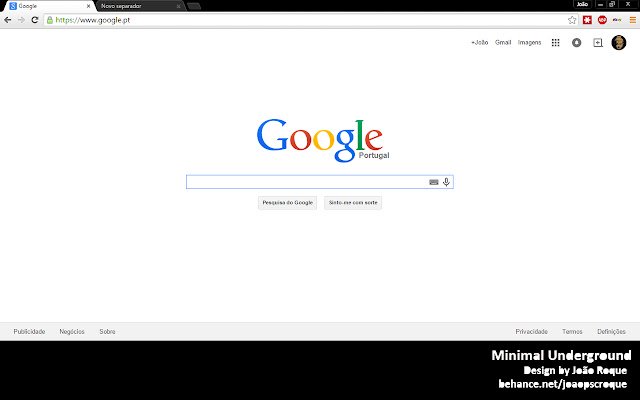Start voice search with microphone icon
Image resolution: width=640 pixels, height=400 pixels.
pyautogui.click(x=446, y=182)
